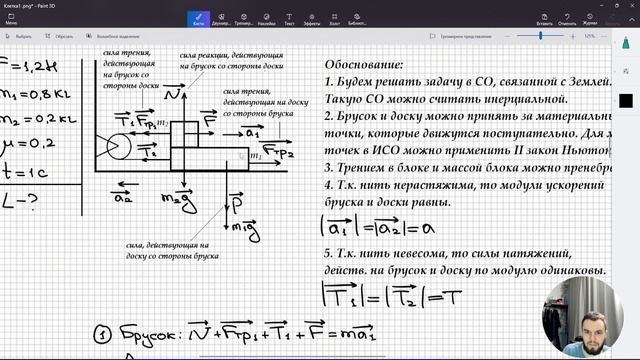Click the label 'сила реакции, действующая'
The image size is (640, 360).
coord(231,55)
